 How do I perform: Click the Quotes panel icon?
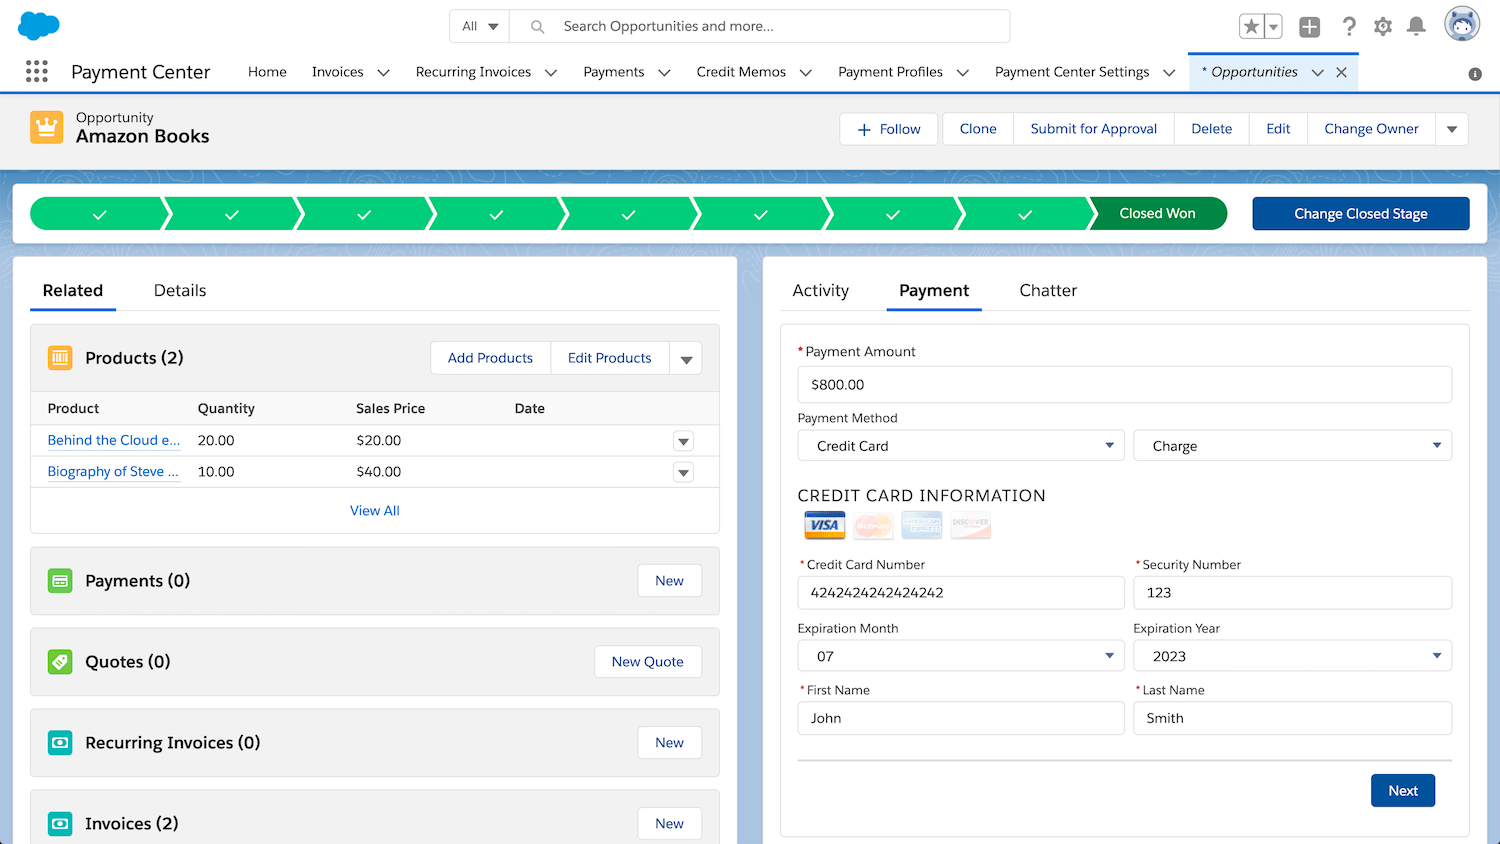click(x=59, y=661)
